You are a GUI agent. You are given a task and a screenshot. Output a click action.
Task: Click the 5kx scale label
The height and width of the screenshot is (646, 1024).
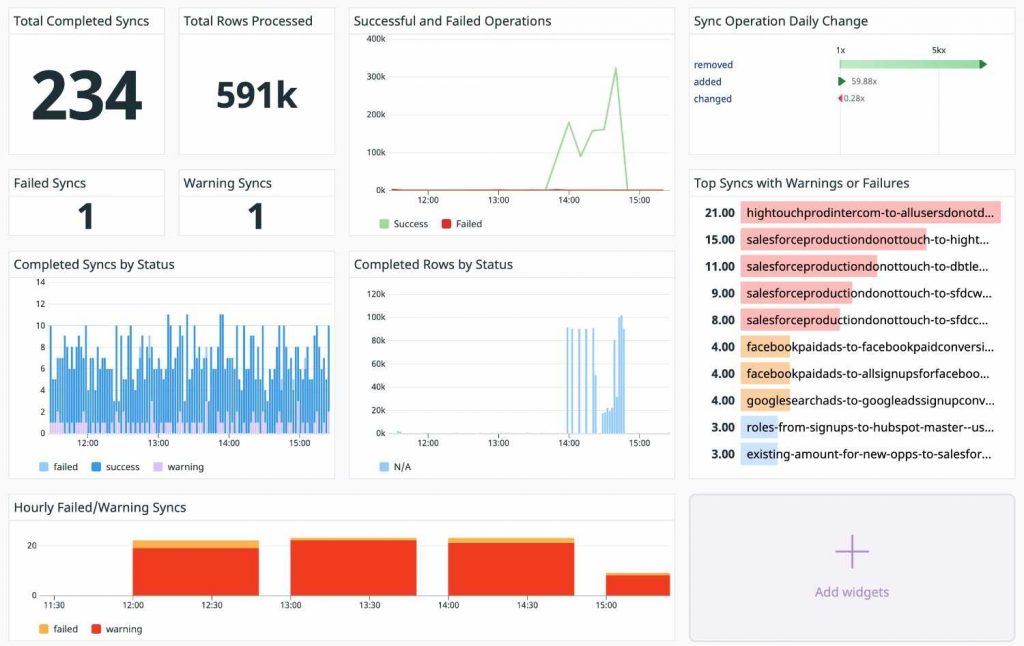[938, 48]
